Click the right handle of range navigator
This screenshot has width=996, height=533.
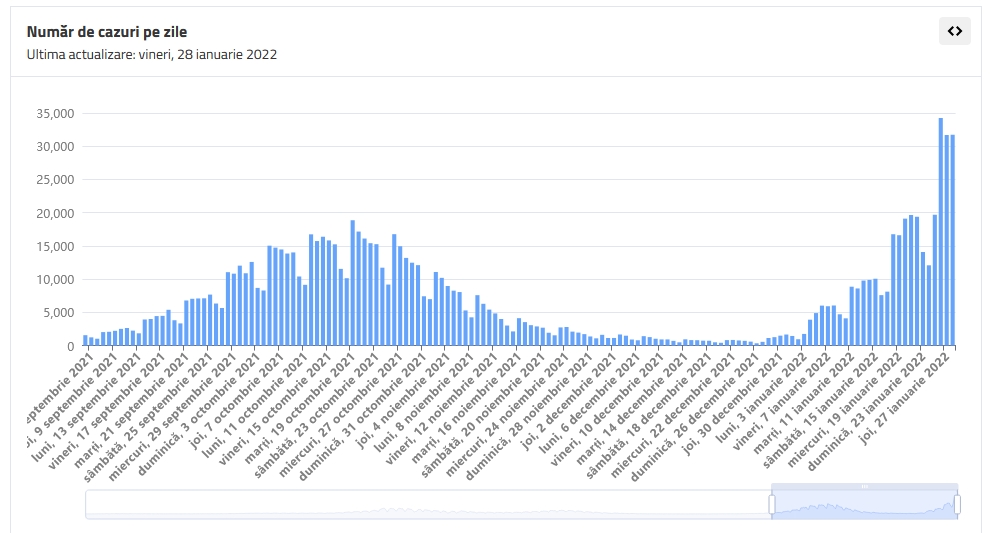957,505
